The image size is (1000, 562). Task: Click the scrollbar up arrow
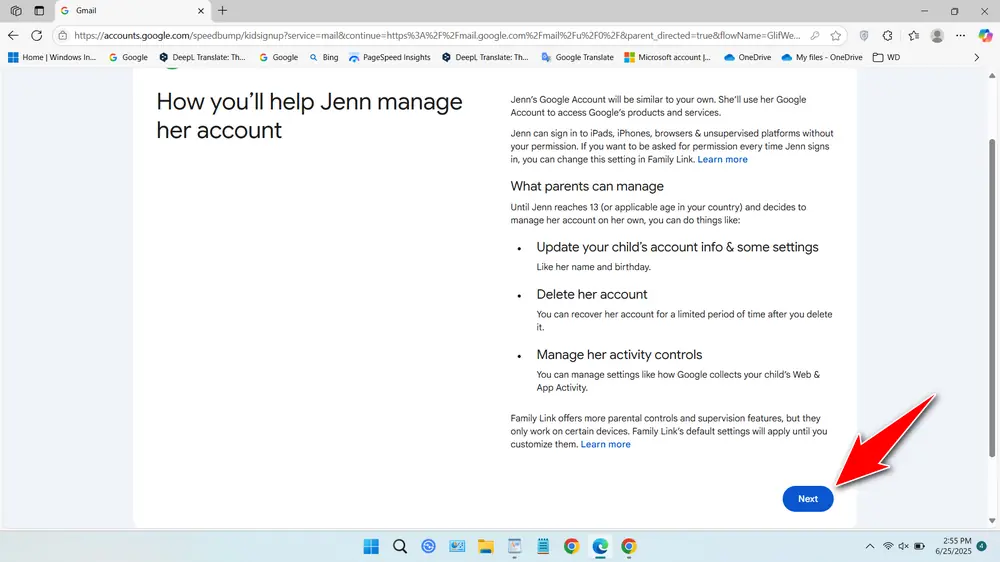[x=992, y=76]
